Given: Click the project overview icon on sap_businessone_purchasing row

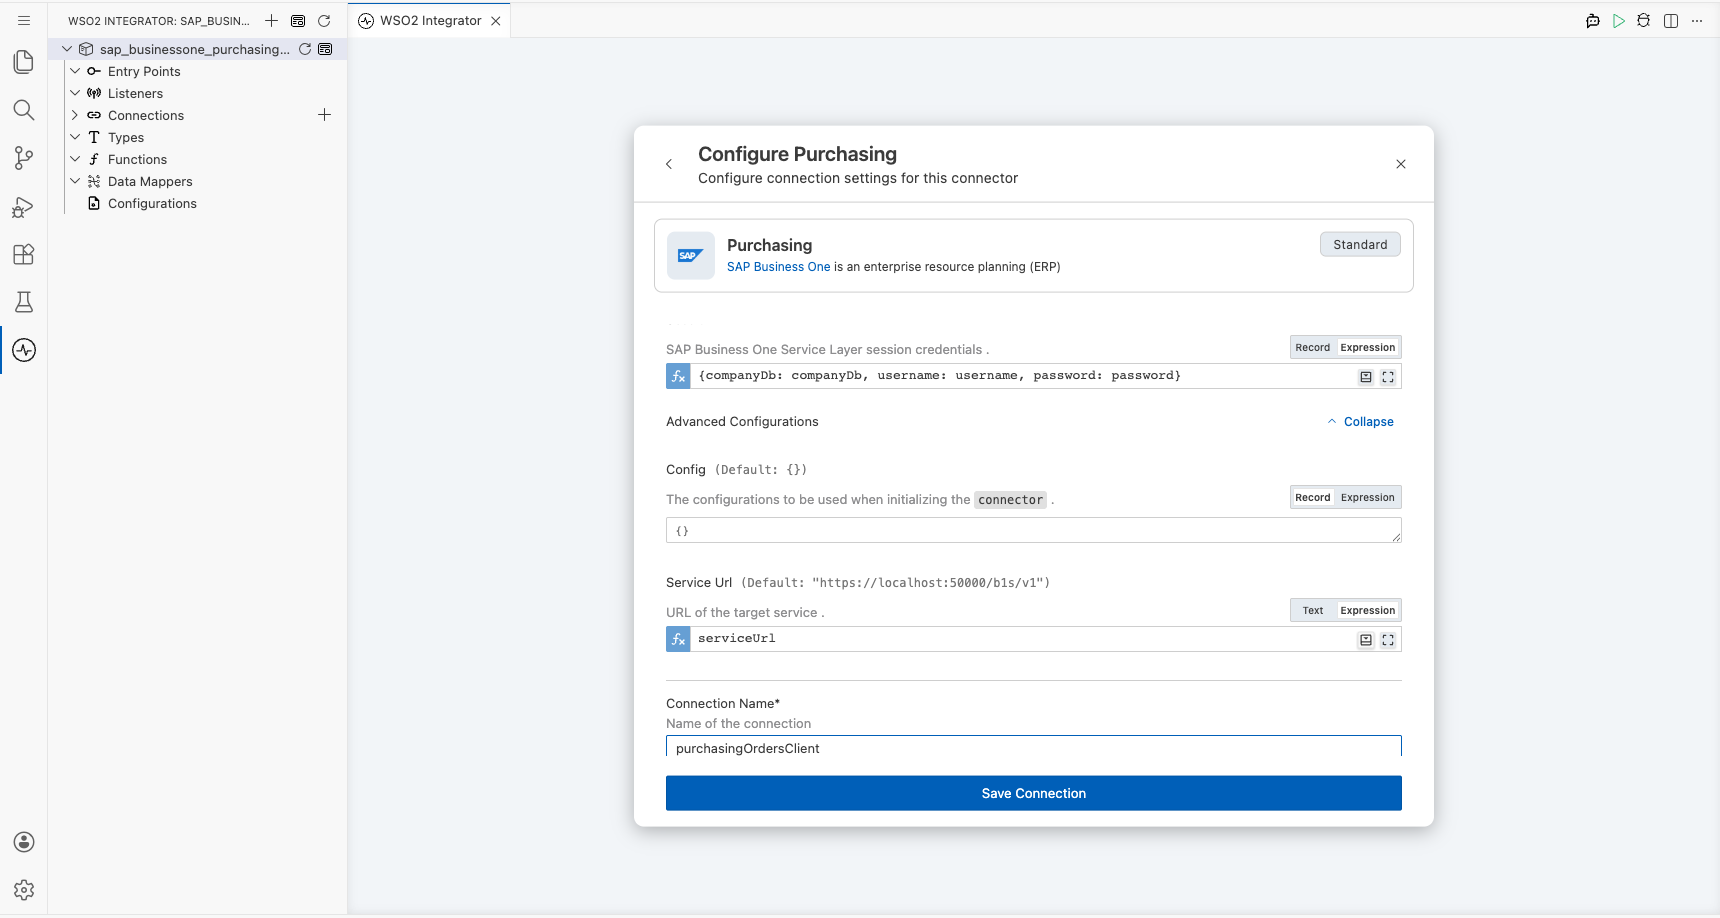Looking at the screenshot, I should pos(325,49).
